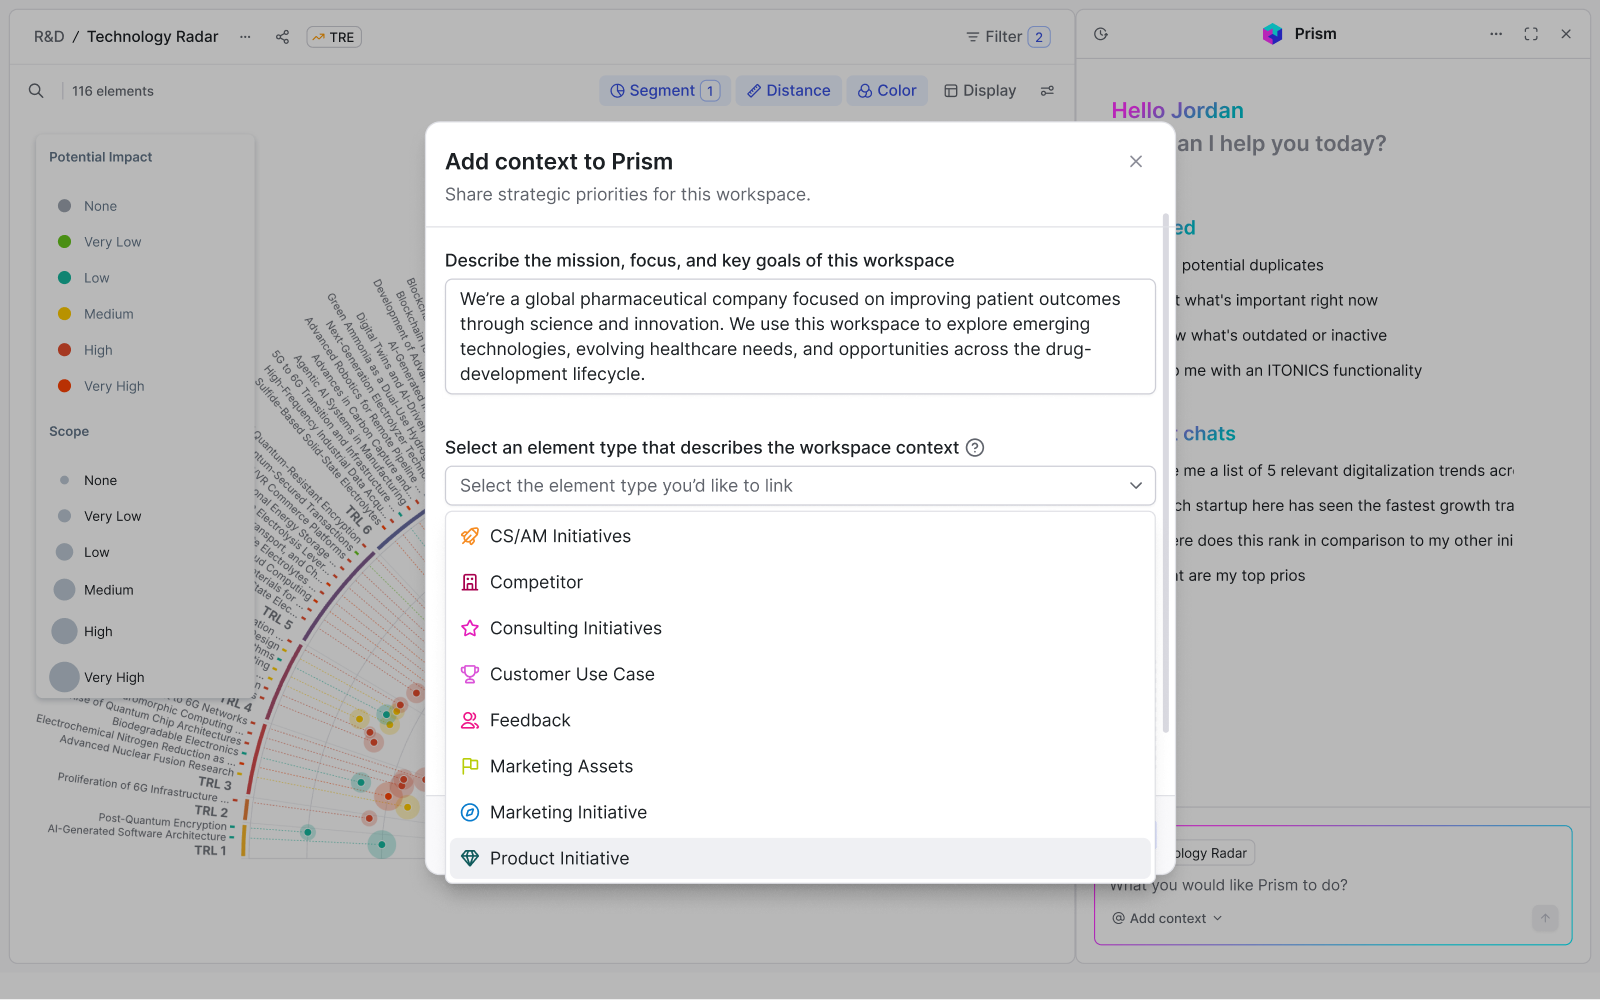Click the modal's vertical scrollbar
The image size is (1600, 1000).
coord(1166,473)
